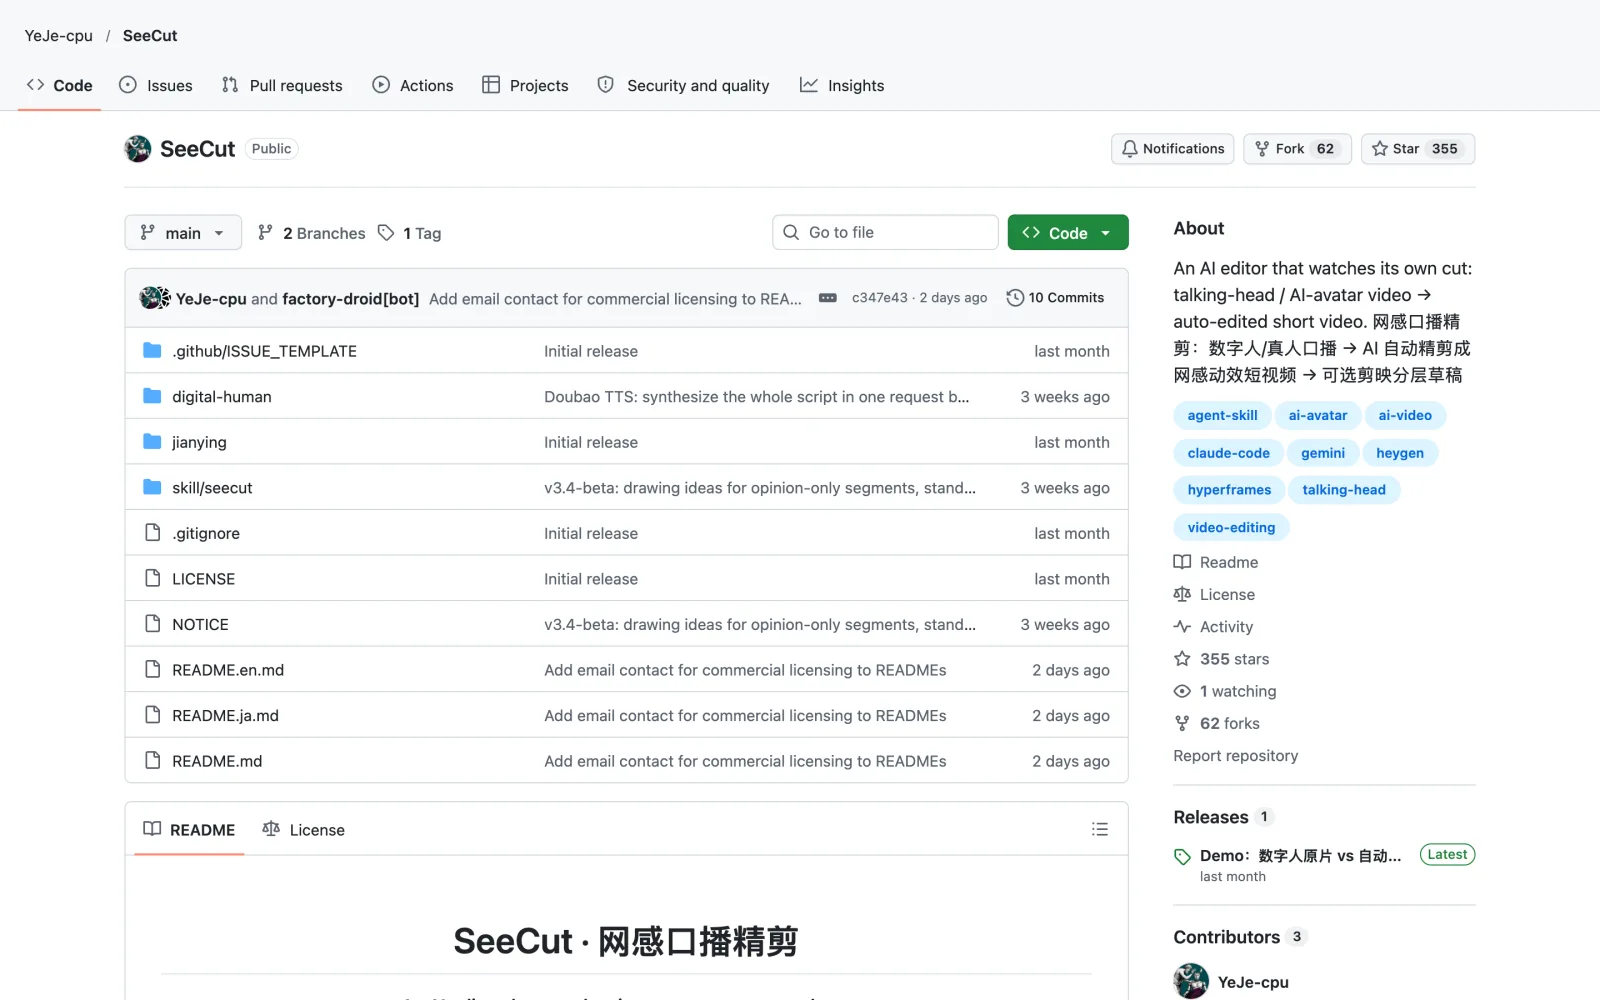Open README.en.md file
Image resolution: width=1600 pixels, height=1000 pixels.
tap(228, 670)
